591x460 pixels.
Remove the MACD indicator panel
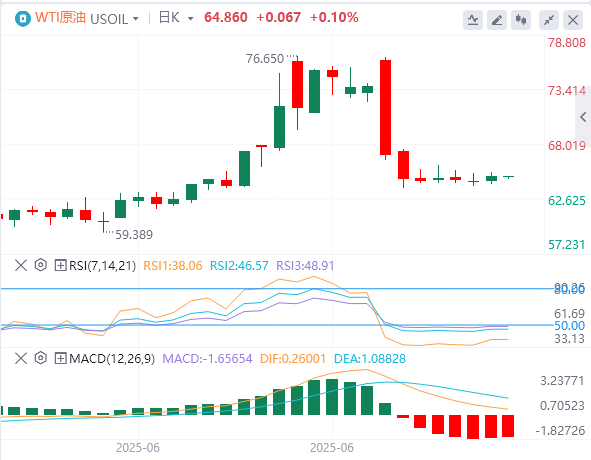click(x=21, y=358)
